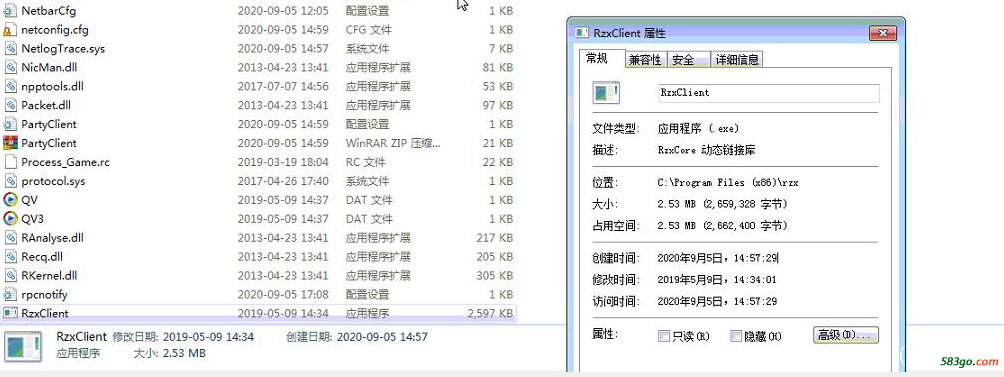Switch to the 兼容性 tab
The width and height of the screenshot is (1004, 377).
(645, 60)
